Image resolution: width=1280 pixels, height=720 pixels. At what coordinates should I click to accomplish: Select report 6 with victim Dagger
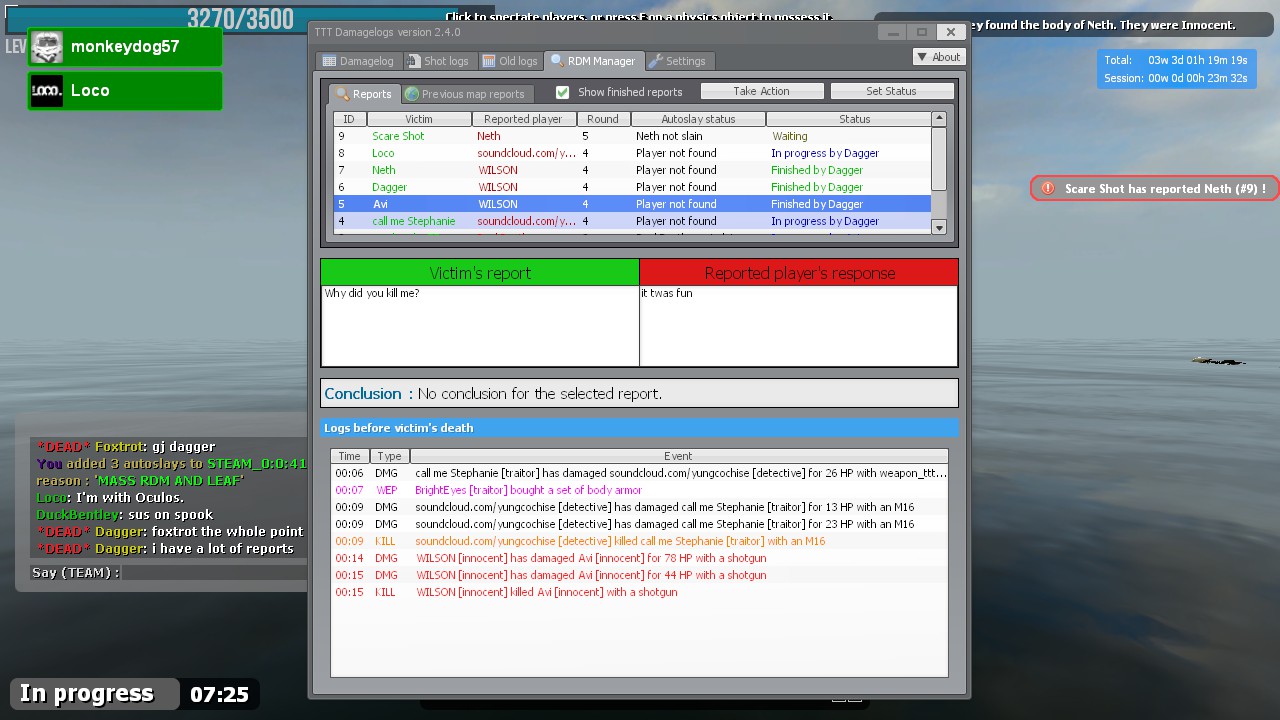(x=632, y=187)
